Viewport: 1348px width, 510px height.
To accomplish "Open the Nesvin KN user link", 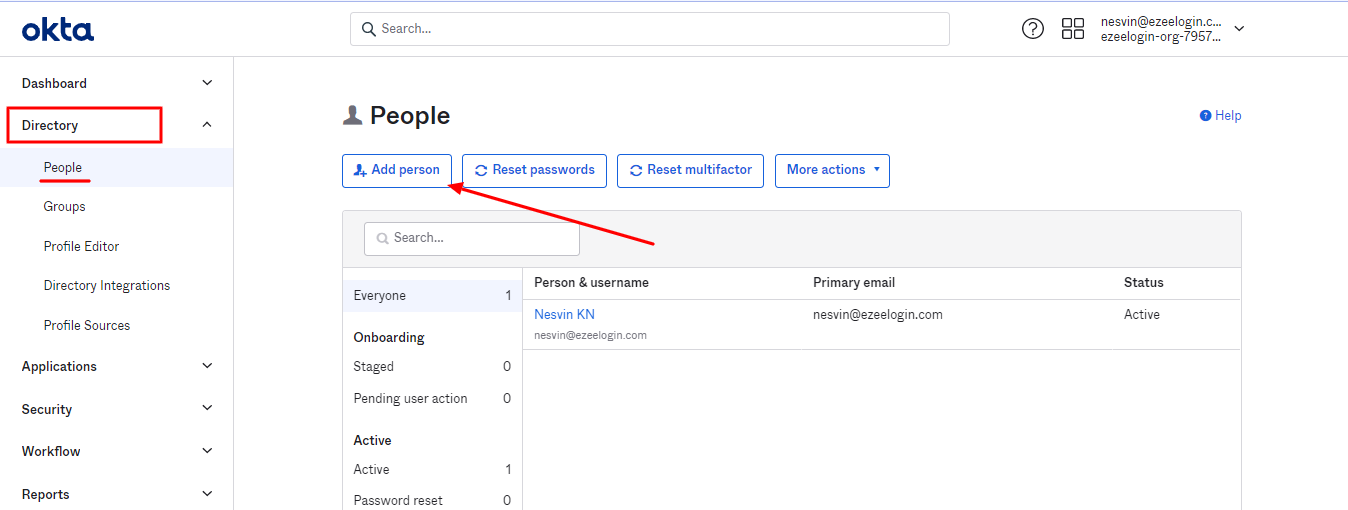I will [564, 314].
